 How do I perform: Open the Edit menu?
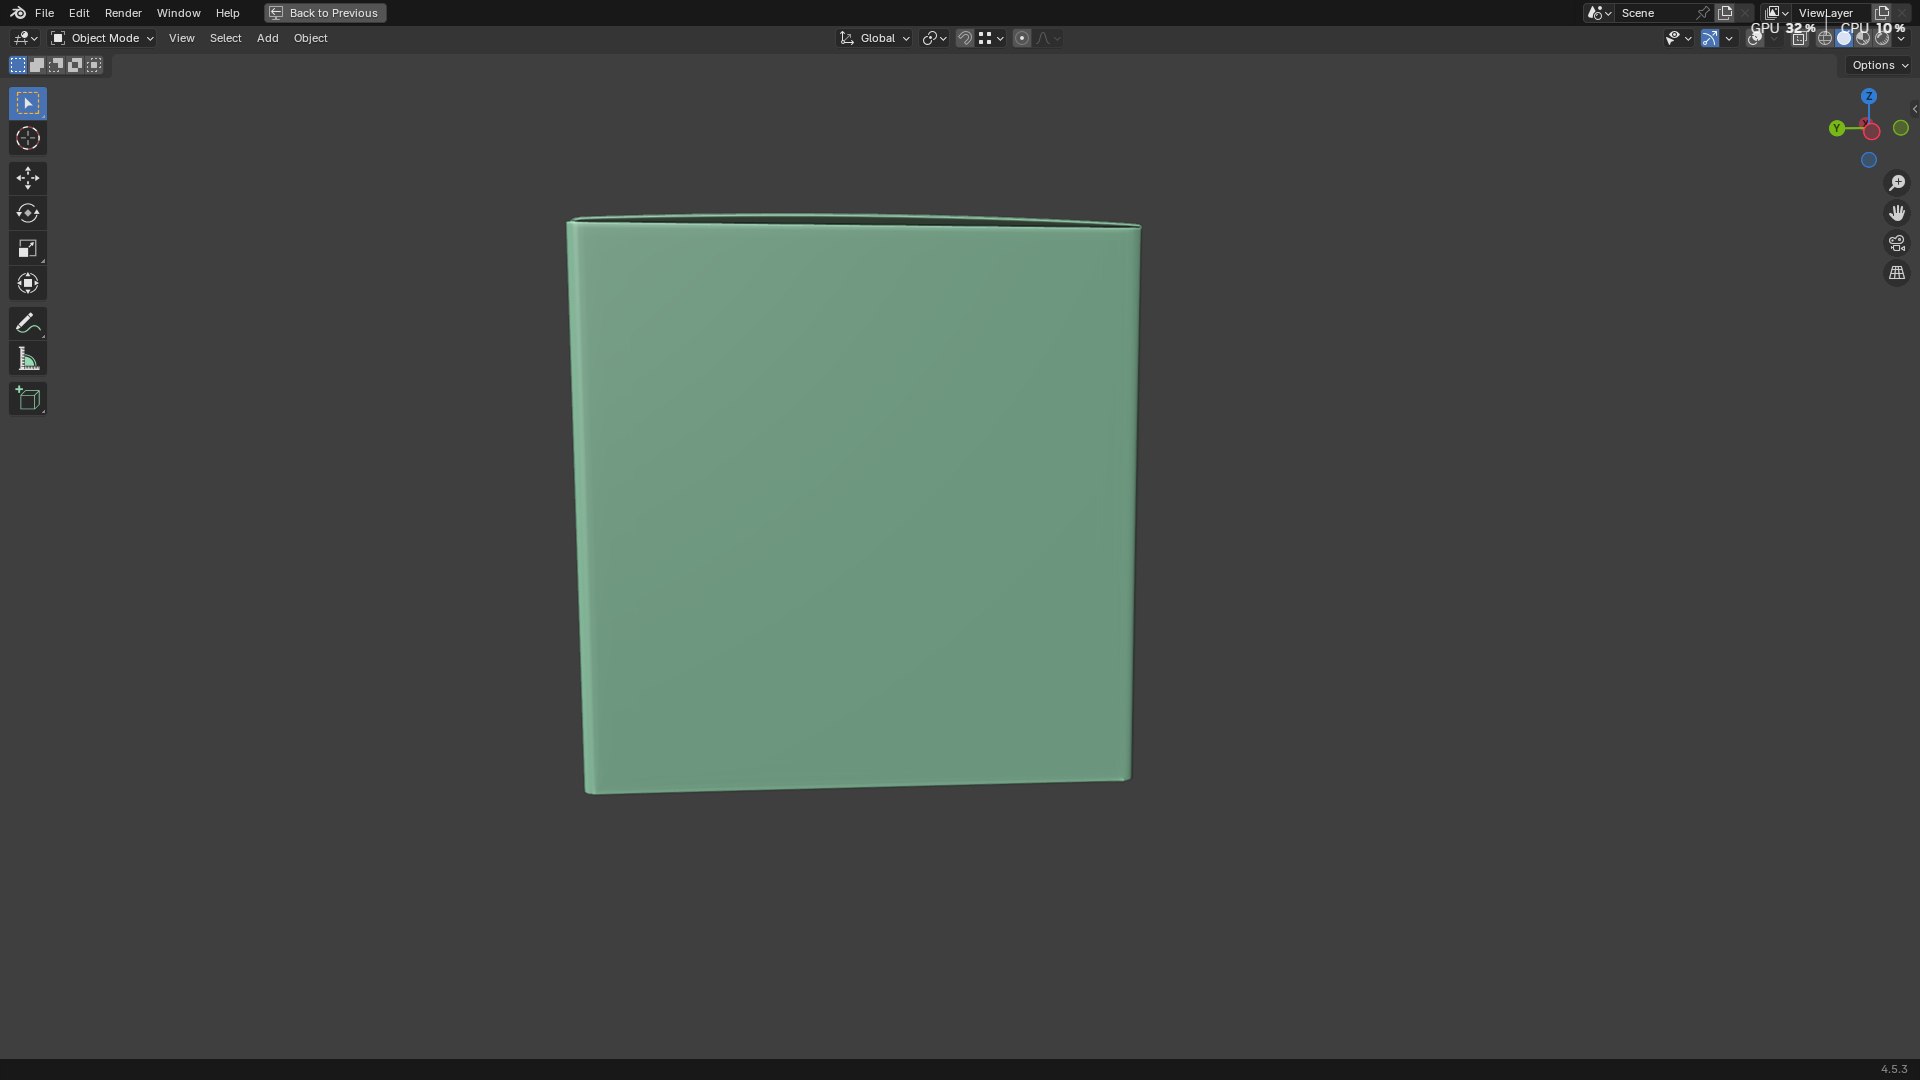(x=79, y=13)
